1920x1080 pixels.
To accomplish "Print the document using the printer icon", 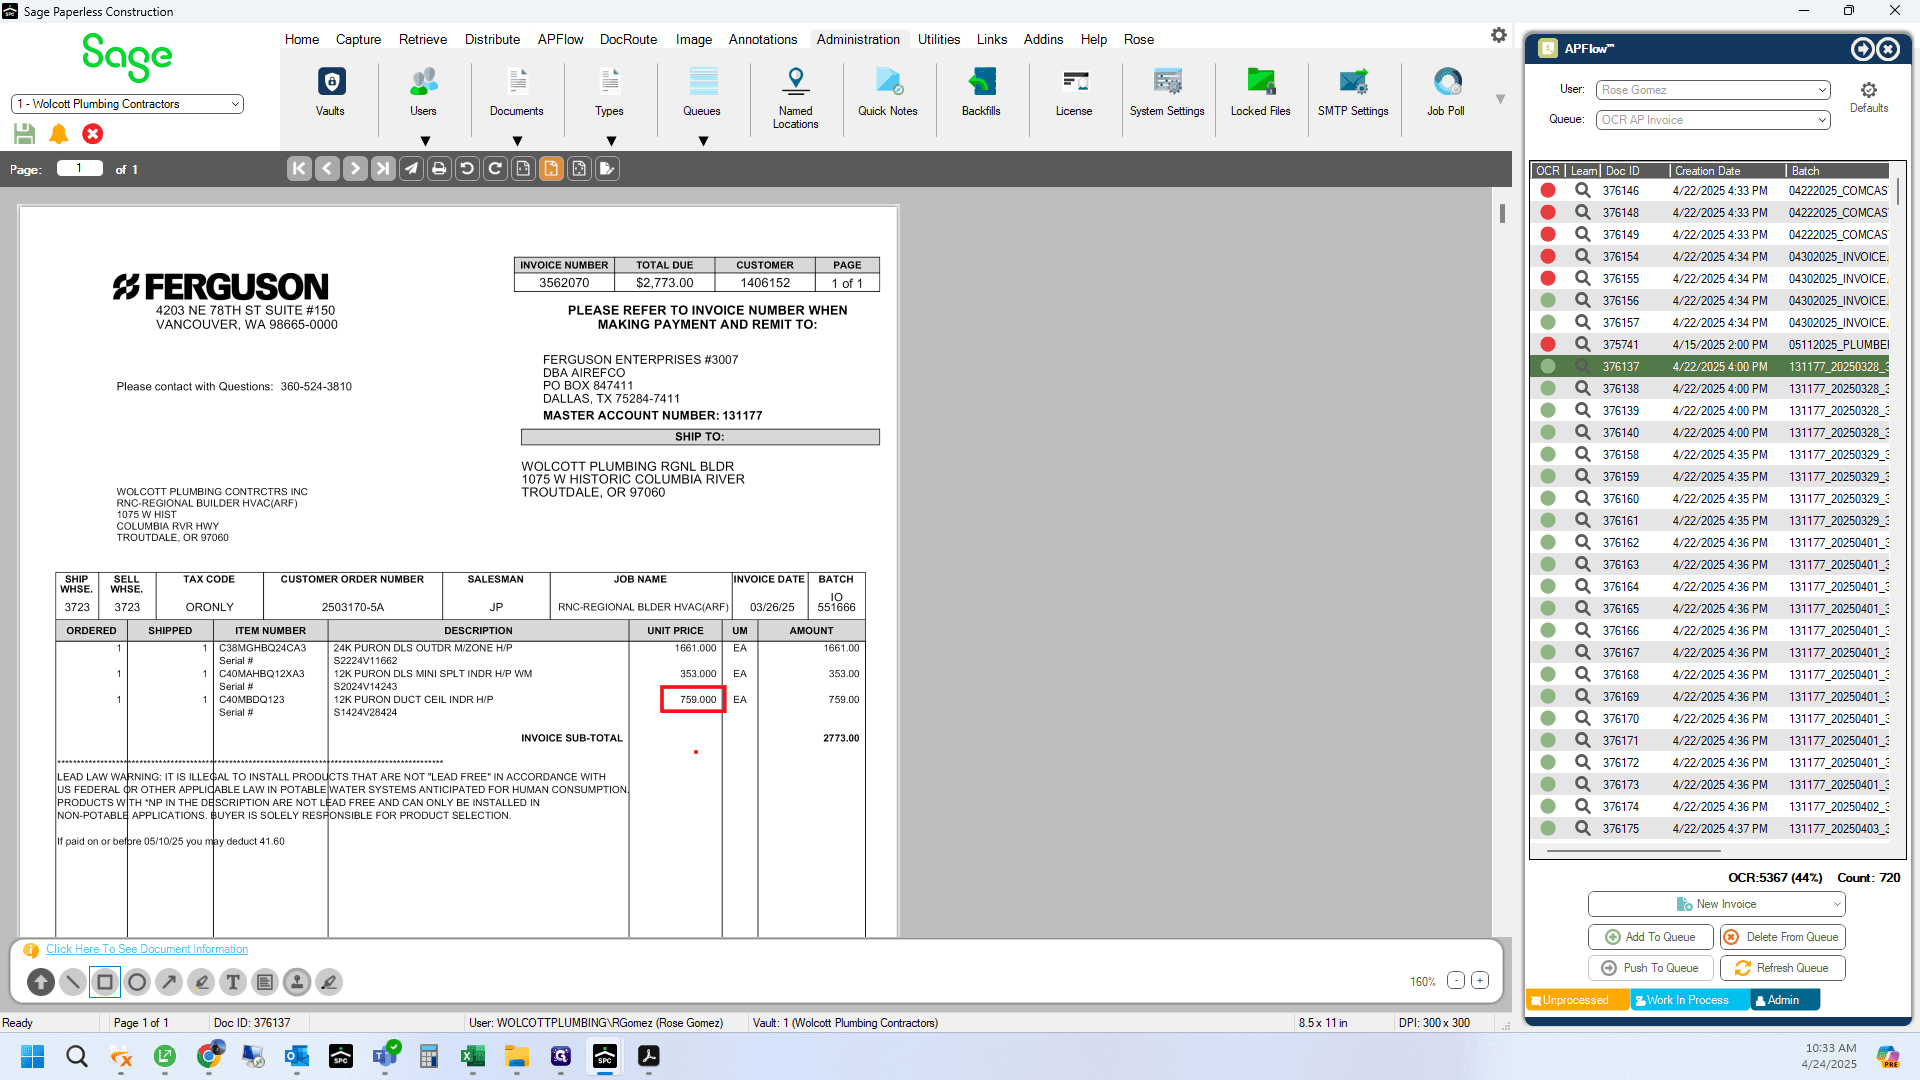I will click(439, 169).
